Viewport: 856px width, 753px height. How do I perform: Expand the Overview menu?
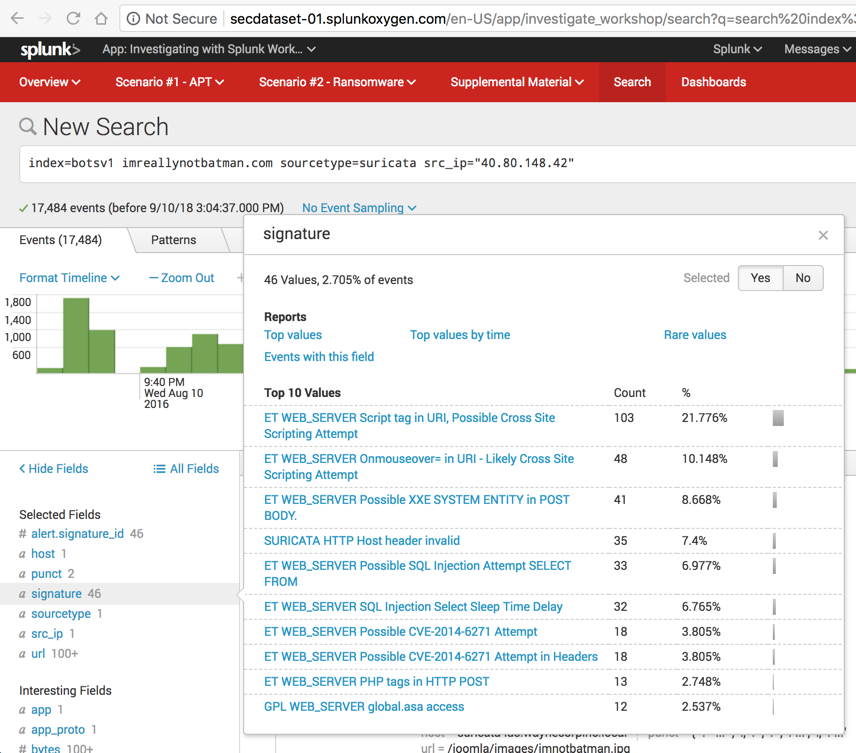click(50, 82)
